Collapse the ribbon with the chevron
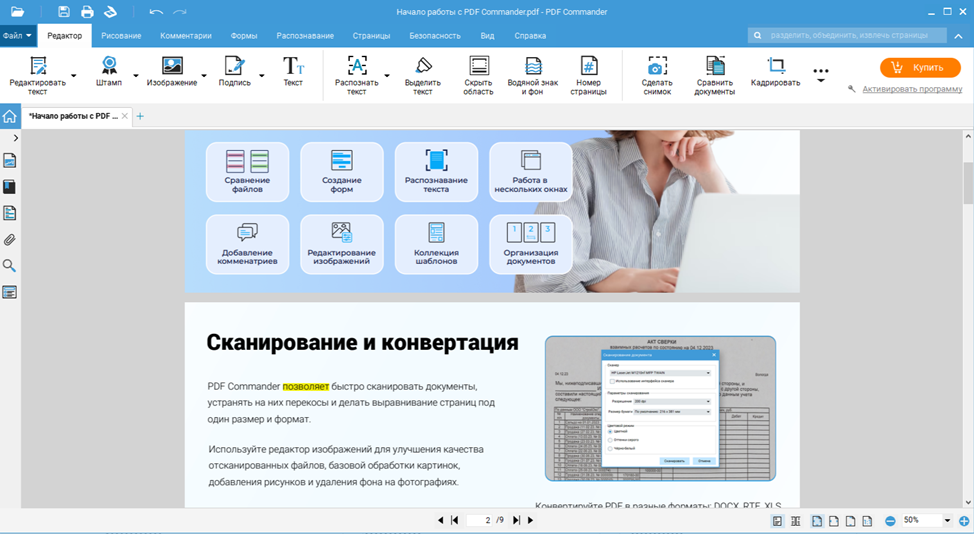 pos(958,36)
